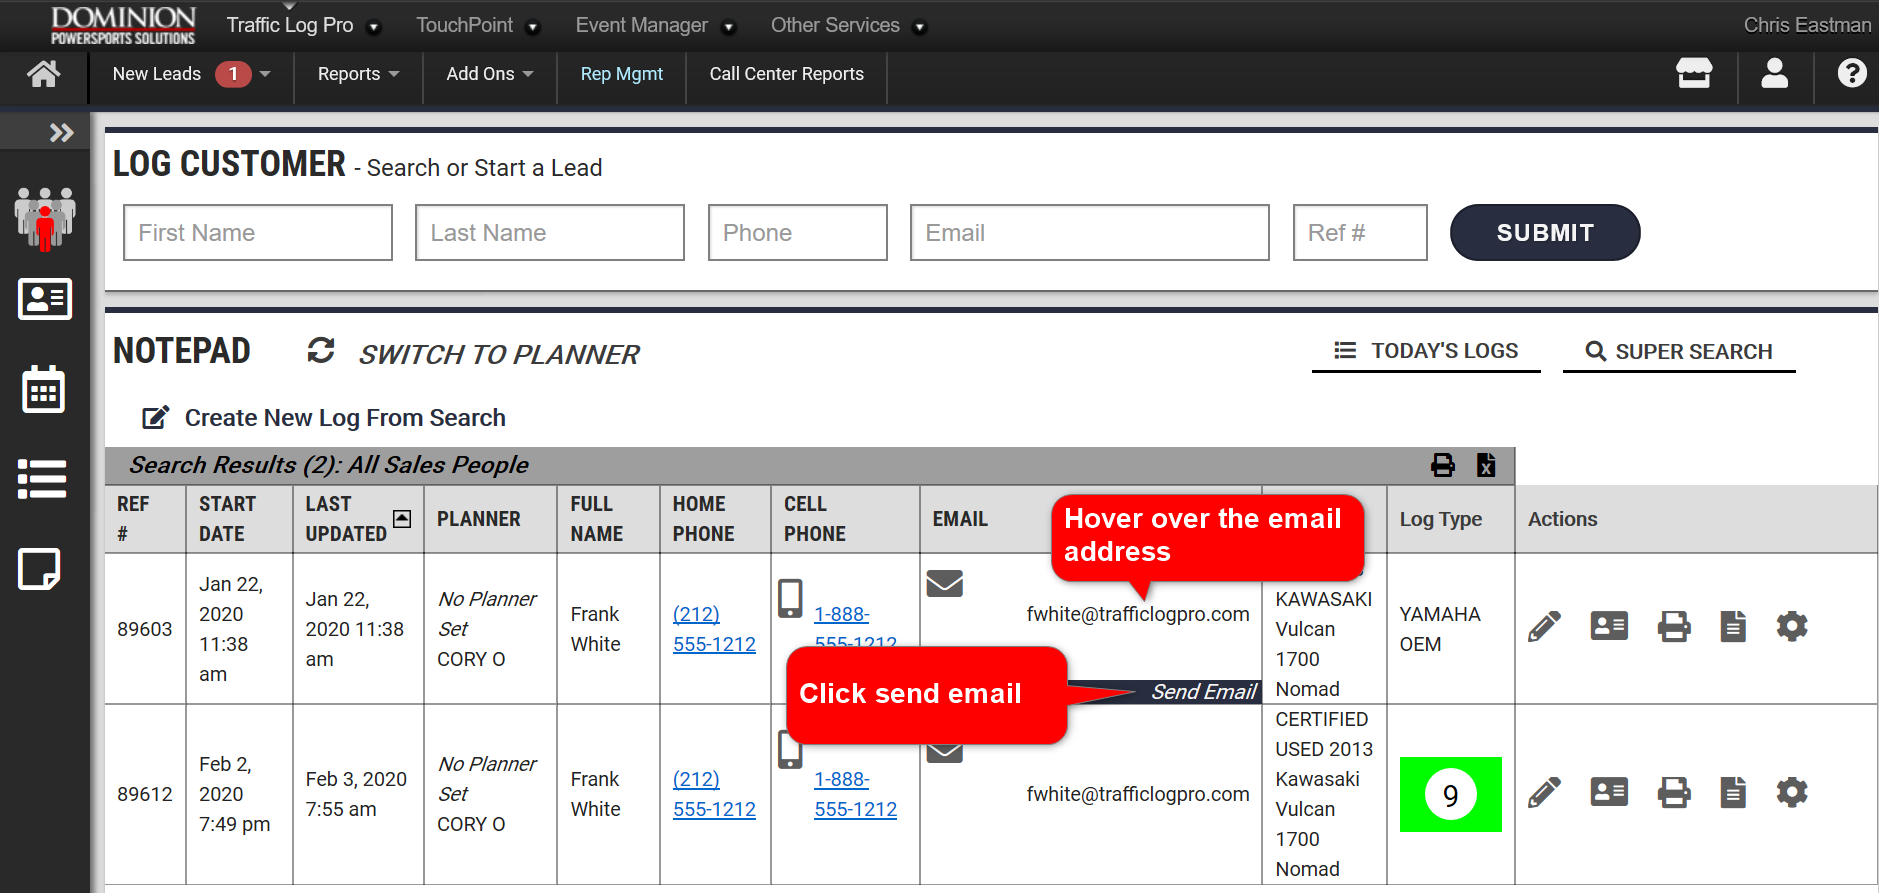Viewport: 1879px width, 893px height.
Task: Call cell phone 1-888-555-1212 in row 89612
Action: (x=855, y=794)
